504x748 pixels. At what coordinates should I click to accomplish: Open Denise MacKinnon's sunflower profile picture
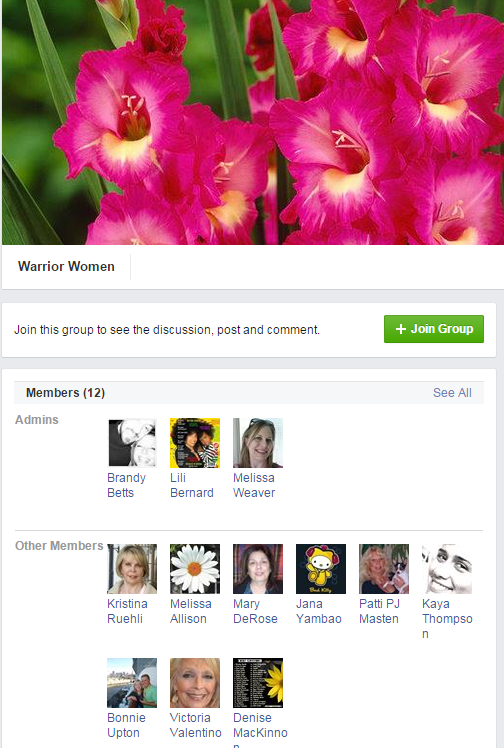(x=258, y=683)
